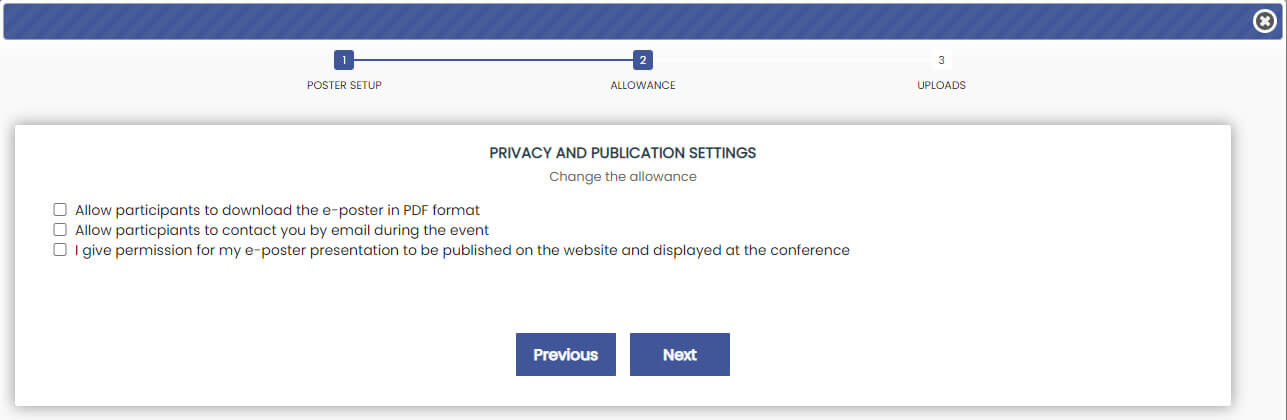Click the step 1 number badge

(344, 60)
